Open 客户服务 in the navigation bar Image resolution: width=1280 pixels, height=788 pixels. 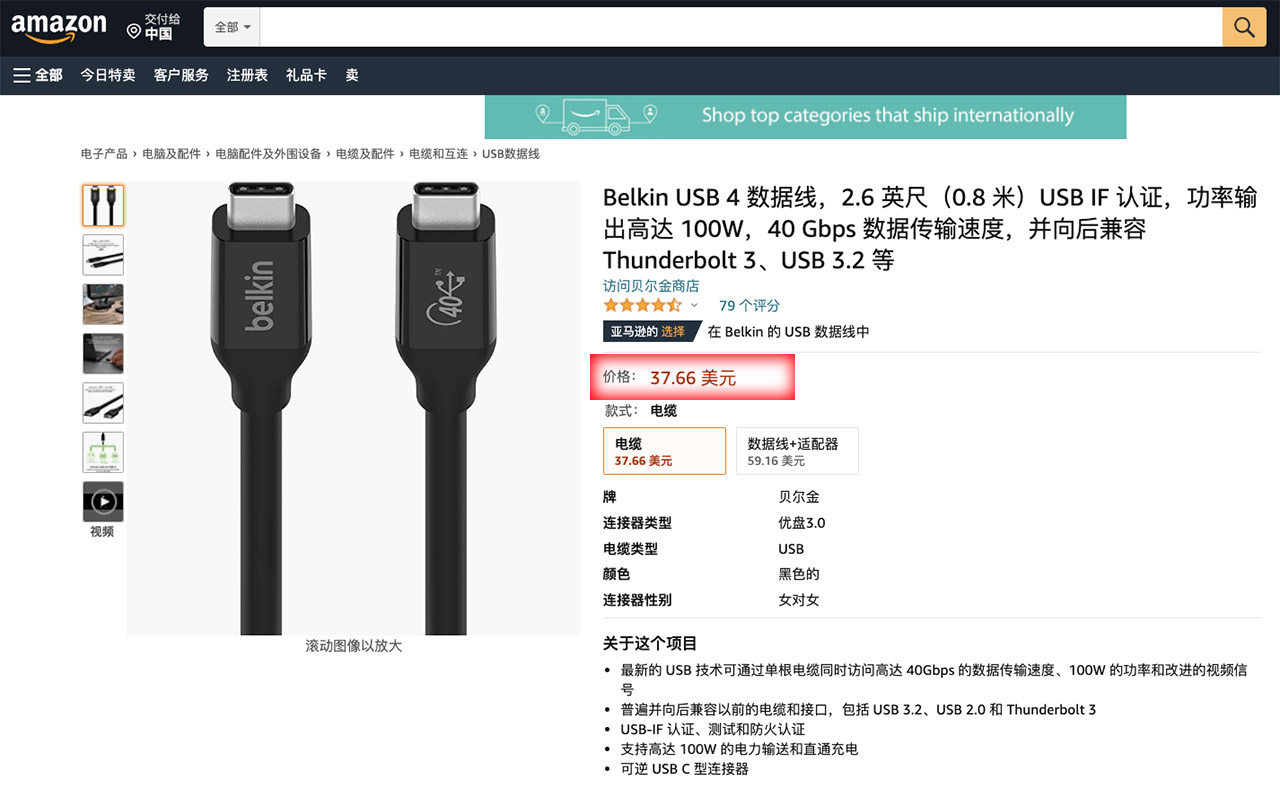point(181,75)
